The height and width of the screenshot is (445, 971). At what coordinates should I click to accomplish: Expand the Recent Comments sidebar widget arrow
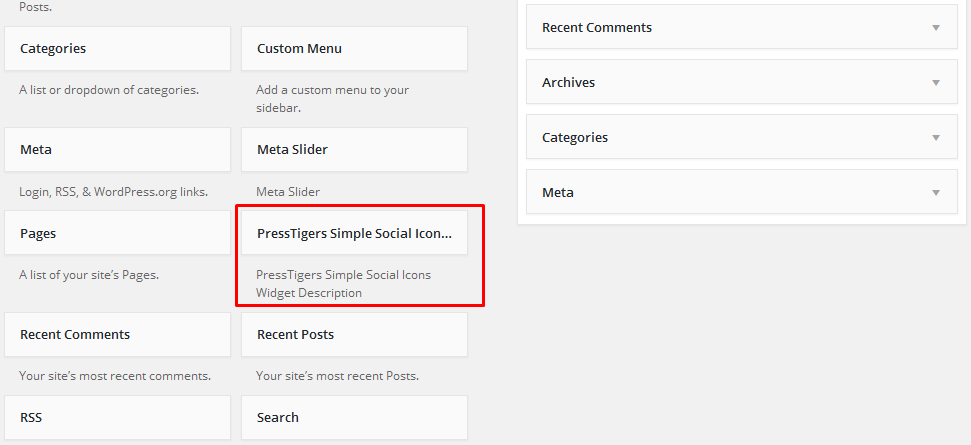pos(936,28)
